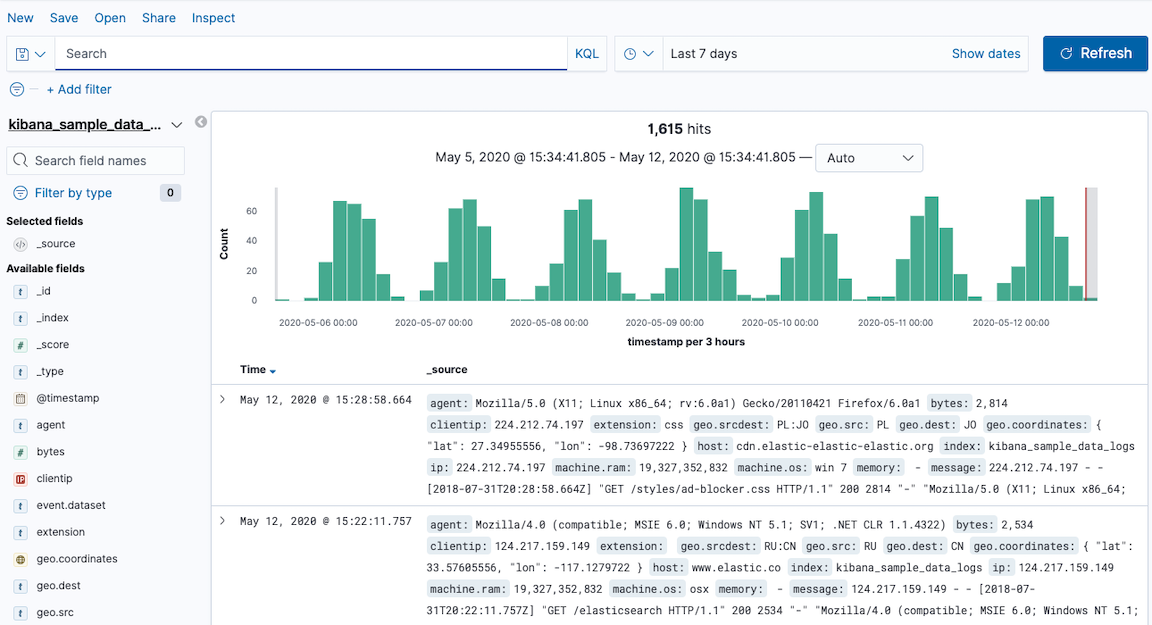Sort by Time column arrow
Image resolution: width=1152 pixels, height=625 pixels.
273,371
